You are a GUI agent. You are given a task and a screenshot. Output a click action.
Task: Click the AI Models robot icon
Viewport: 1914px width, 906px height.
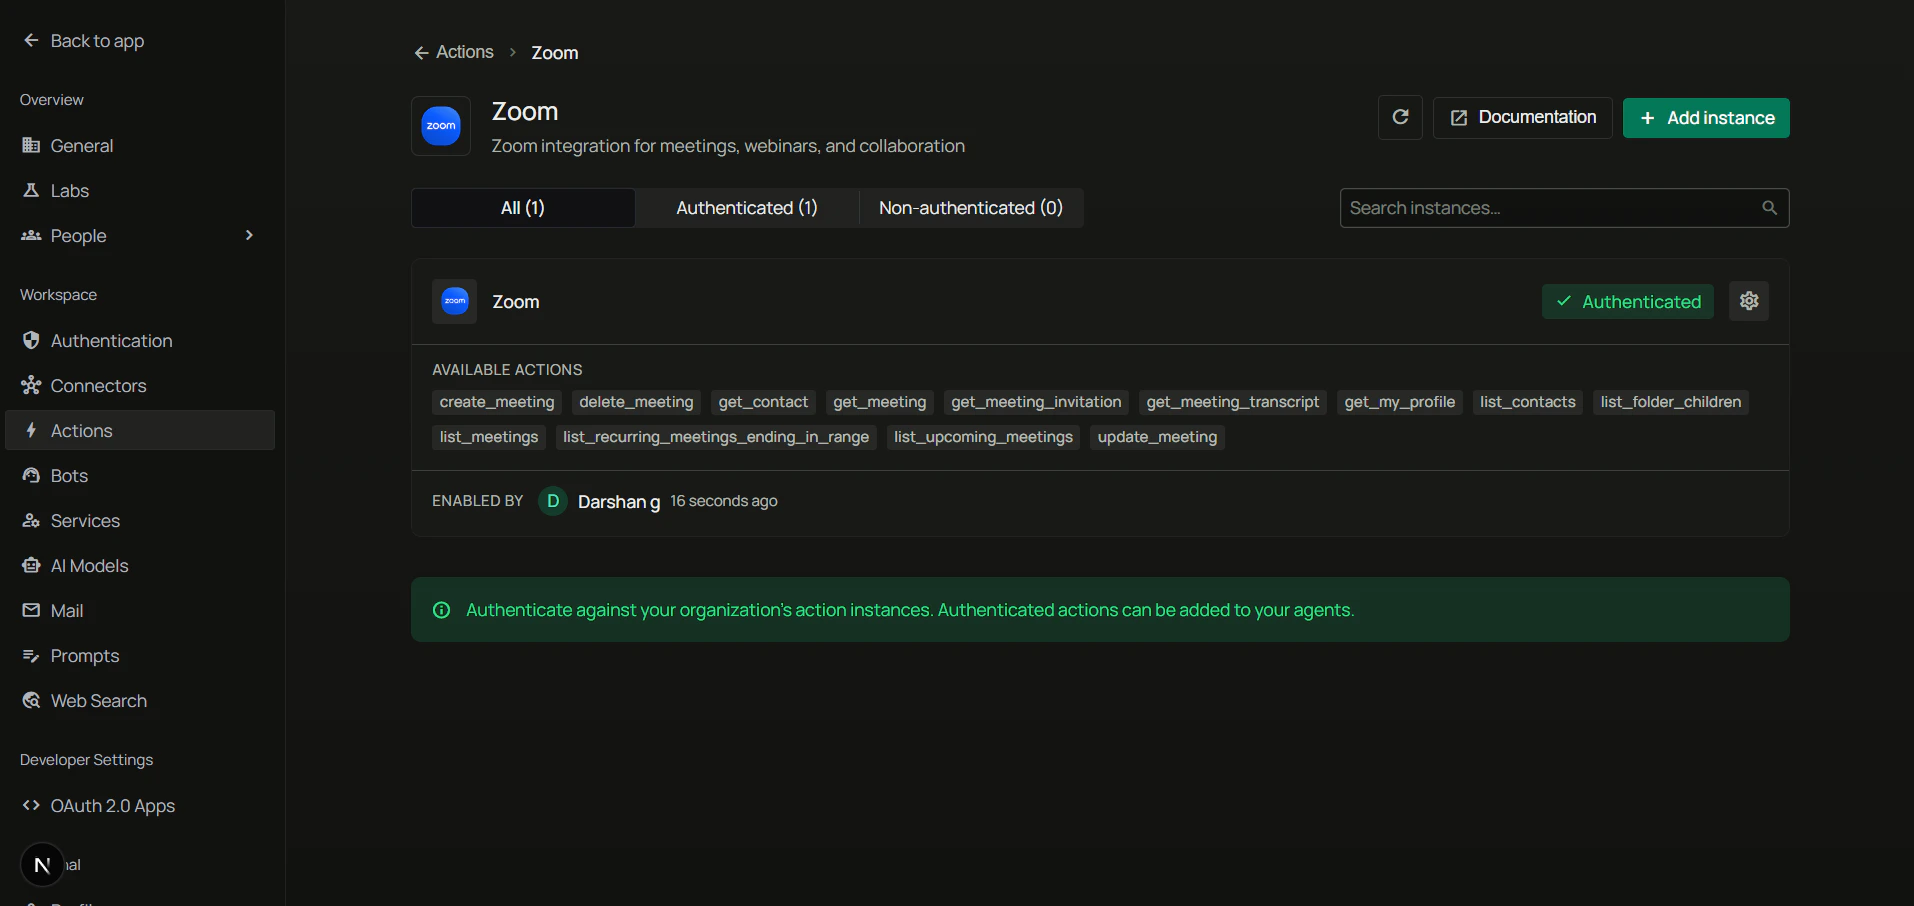pos(31,565)
